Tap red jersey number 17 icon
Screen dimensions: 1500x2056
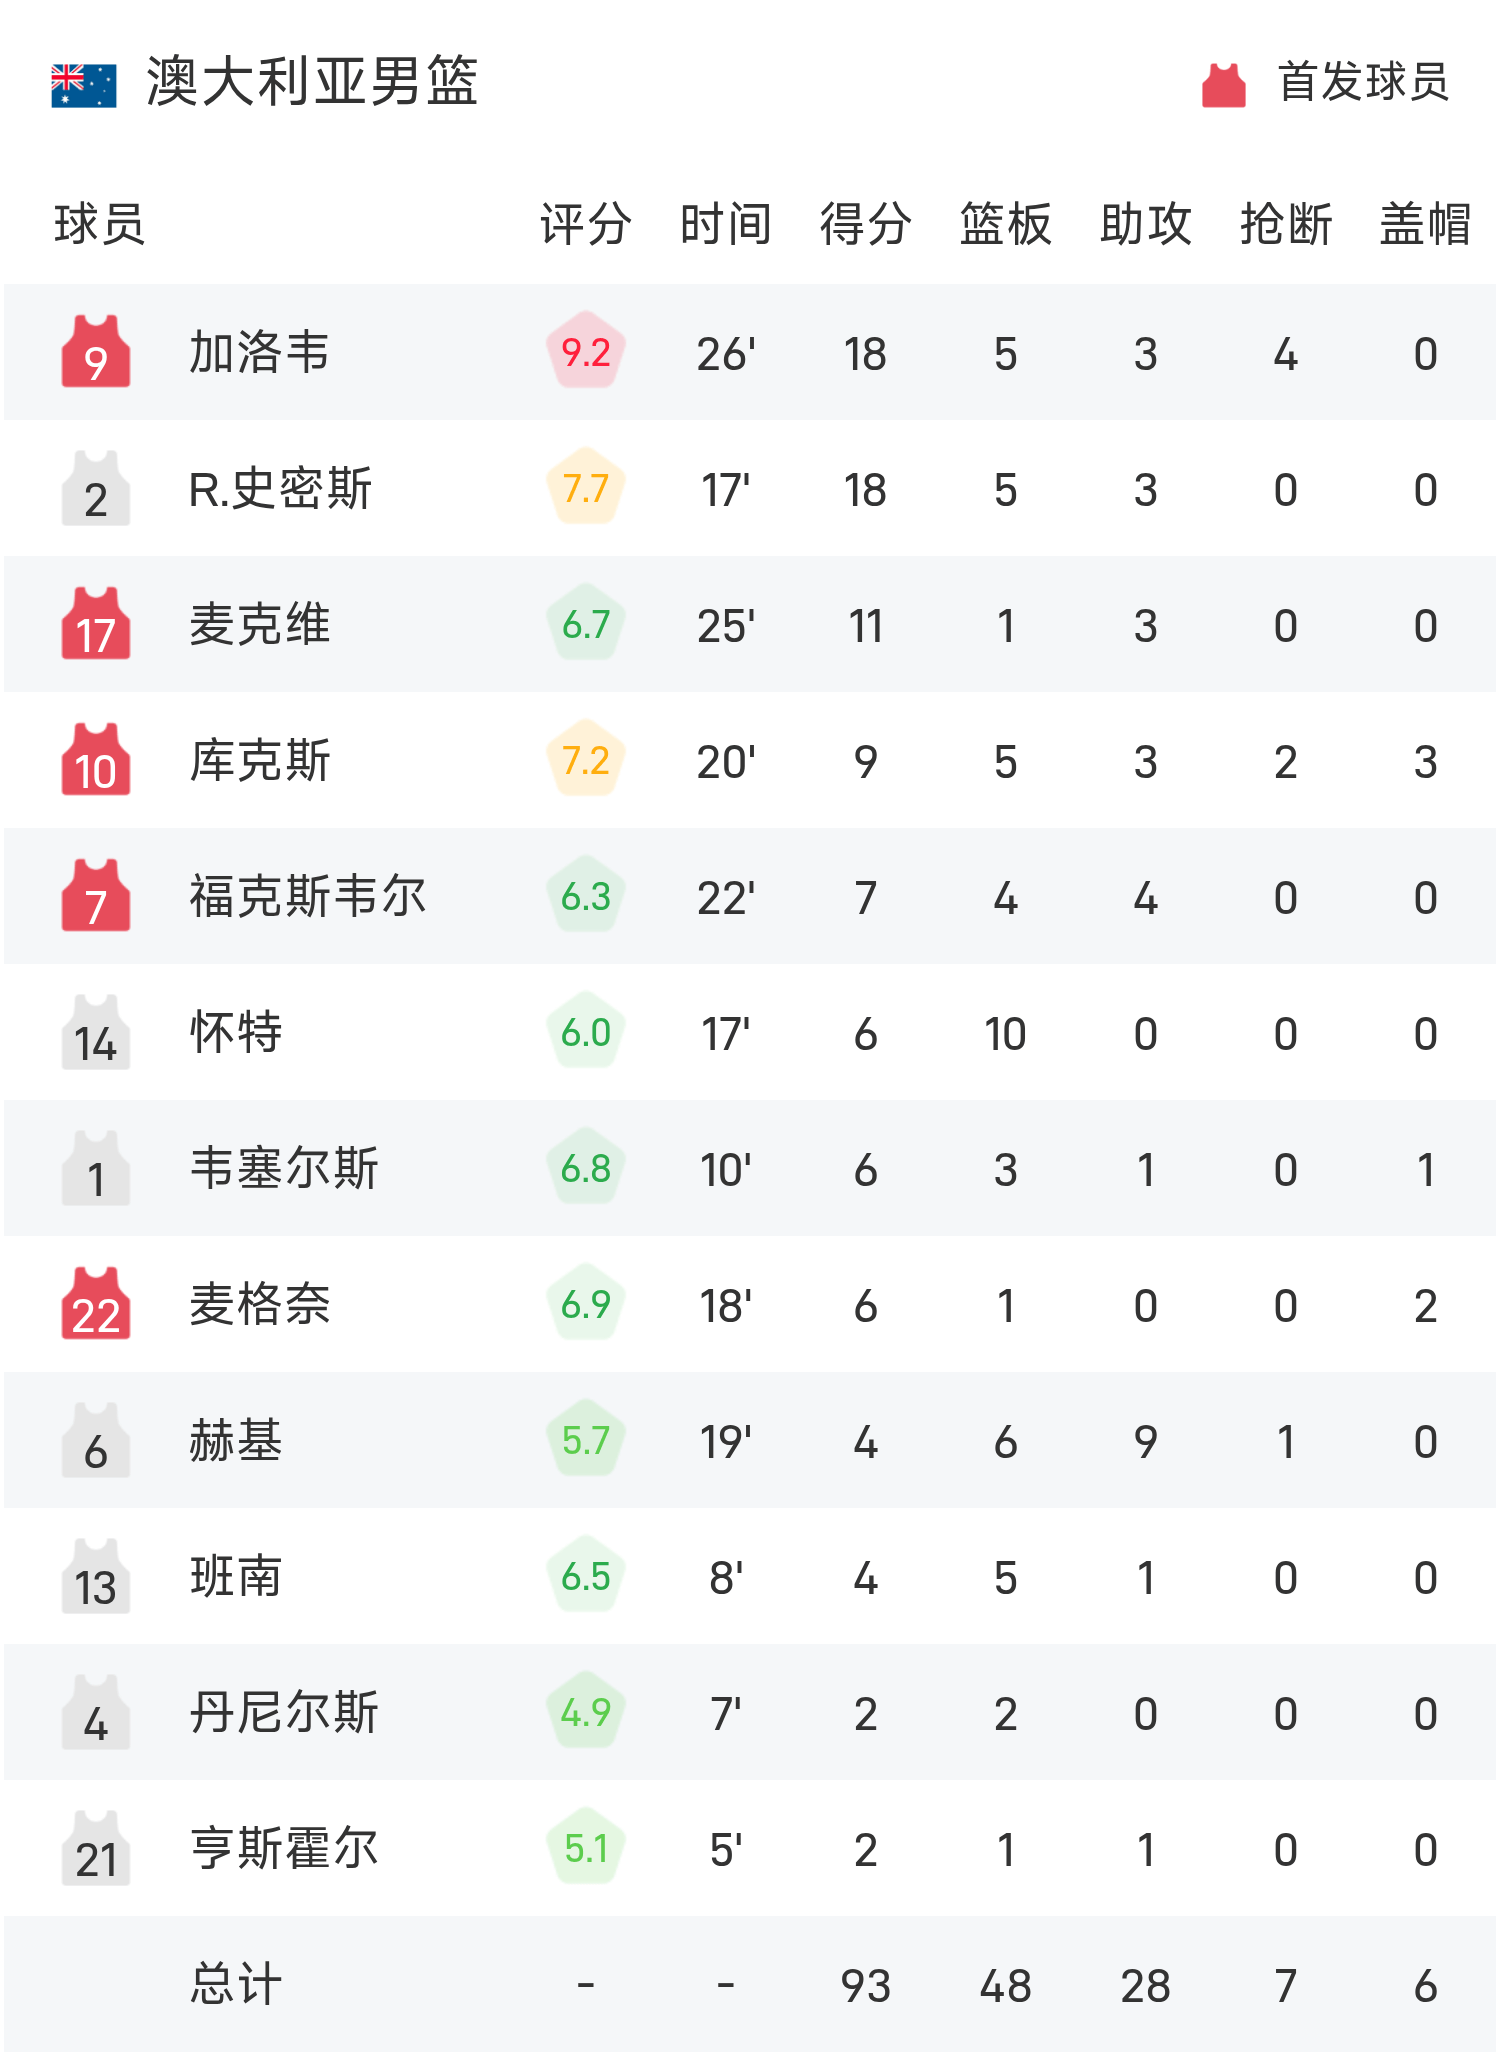pos(96,624)
